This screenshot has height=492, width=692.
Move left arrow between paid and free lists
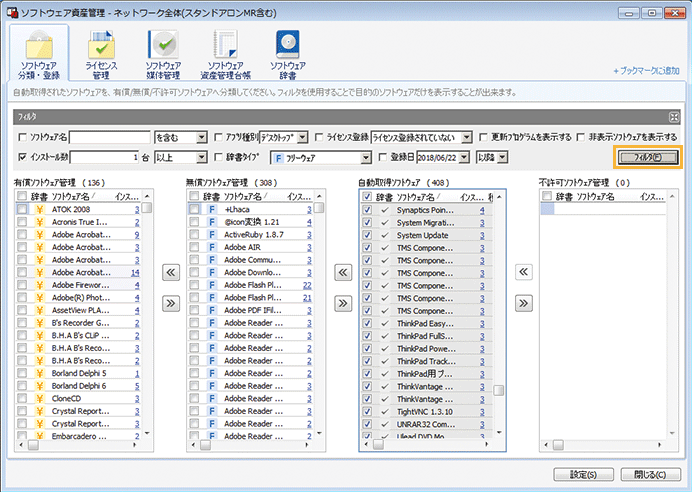coord(171,272)
